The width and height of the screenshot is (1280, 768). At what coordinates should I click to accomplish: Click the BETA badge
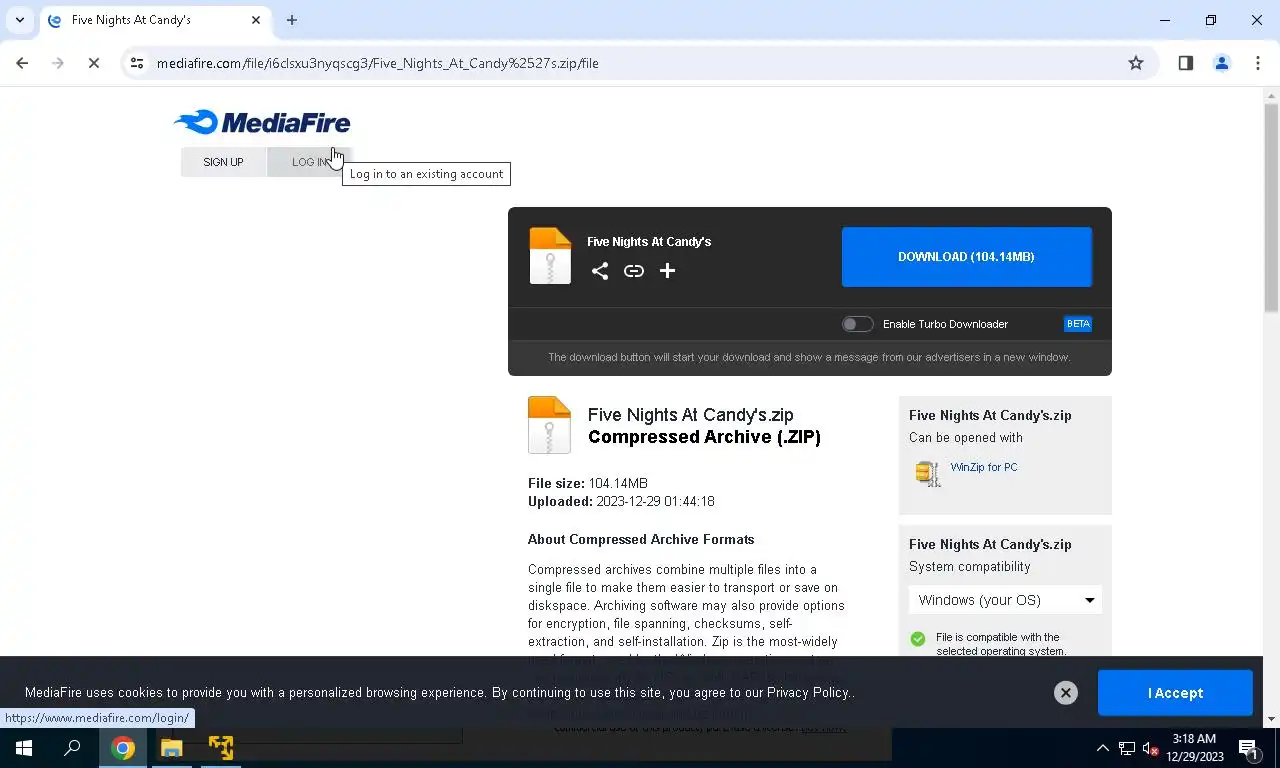(x=1078, y=324)
